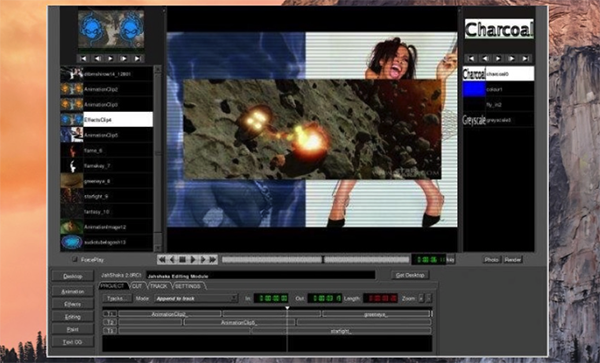Select AnimationImage12 in the clip list
The image size is (600, 363).
tap(107, 227)
